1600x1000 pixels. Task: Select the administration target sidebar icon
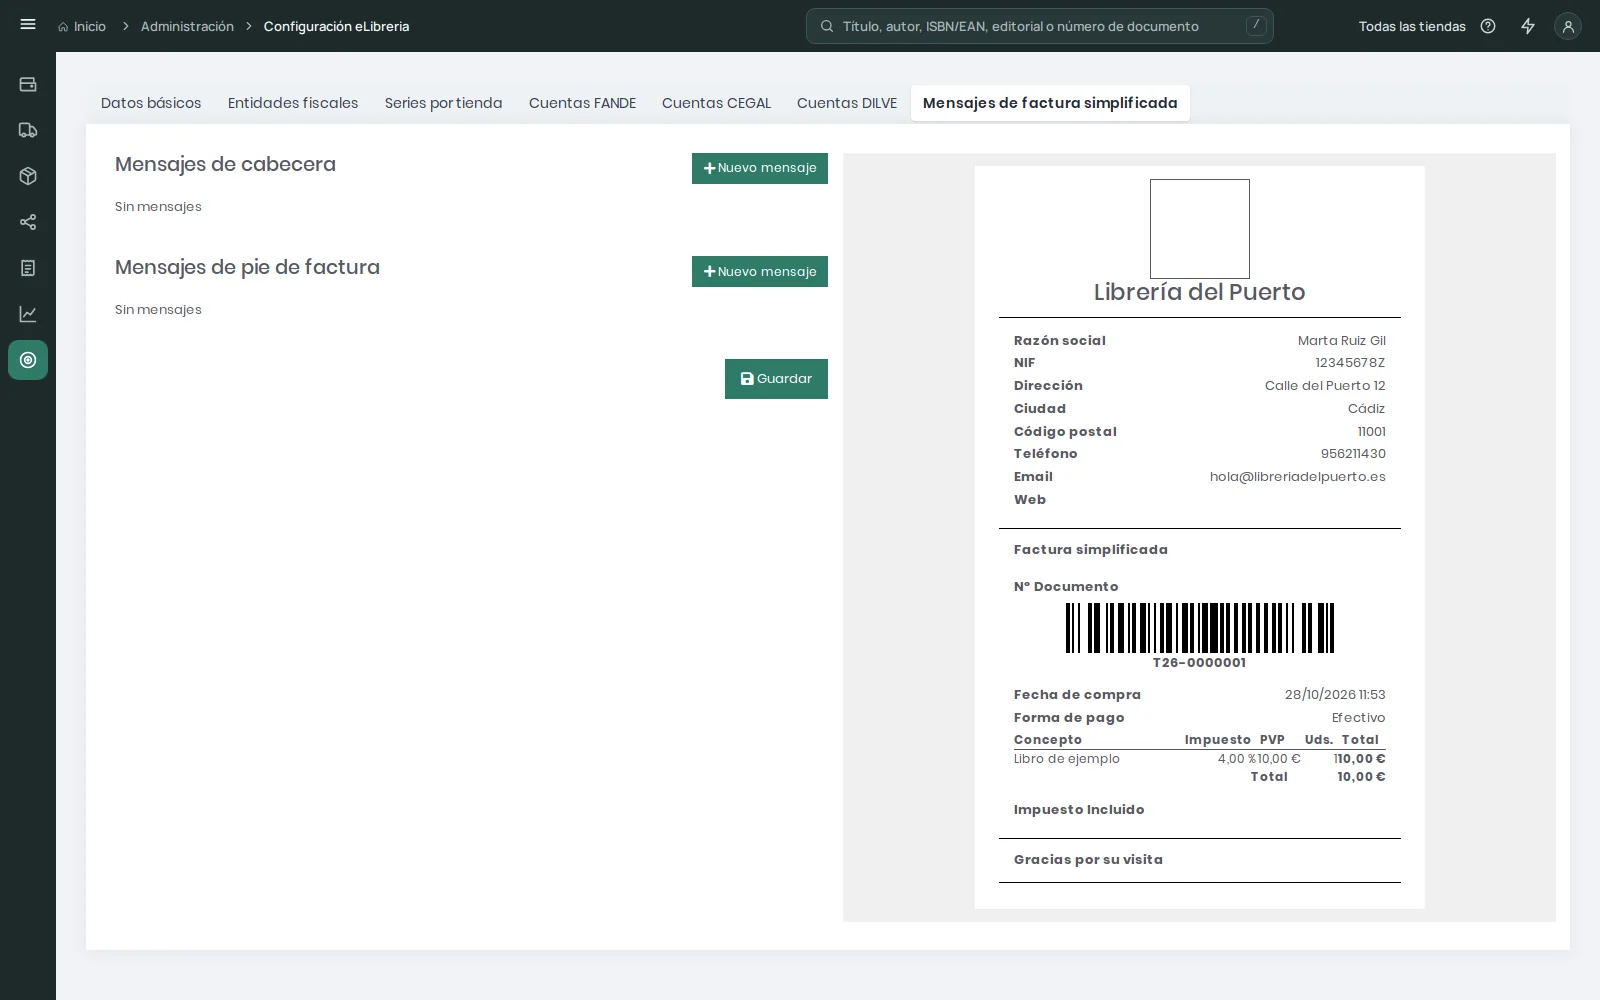[28, 360]
